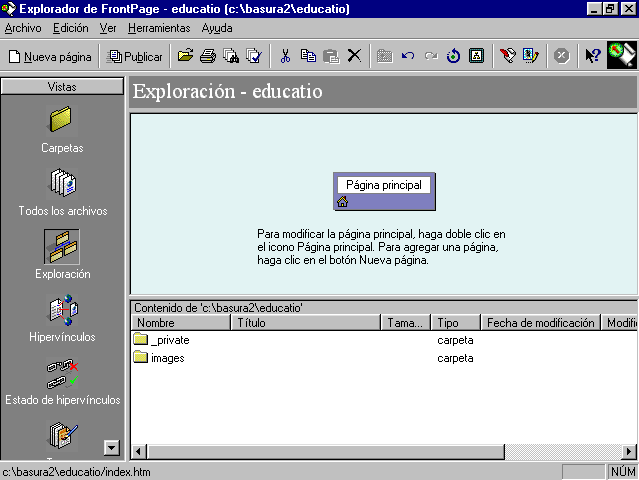This screenshot has height=480, width=639.
Task: Click the gray stop icon
Action: pyautogui.click(x=562, y=56)
